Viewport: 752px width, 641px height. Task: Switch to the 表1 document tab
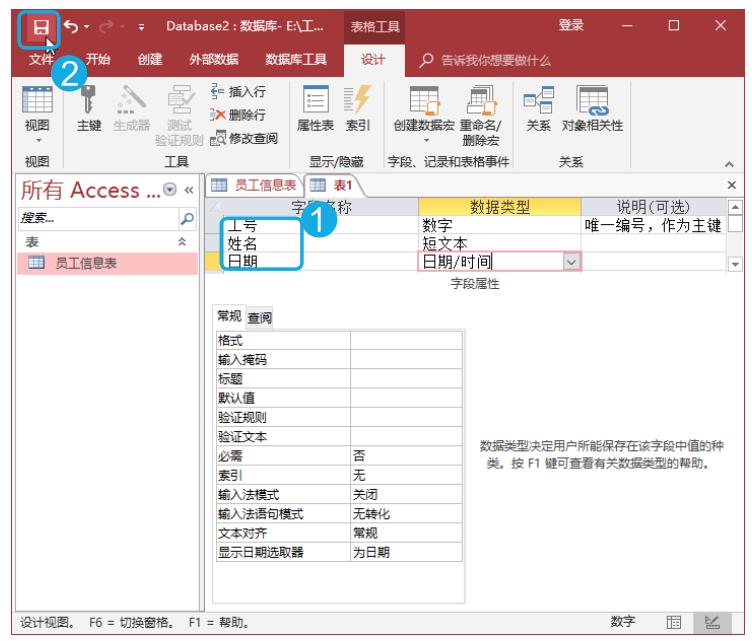333,185
